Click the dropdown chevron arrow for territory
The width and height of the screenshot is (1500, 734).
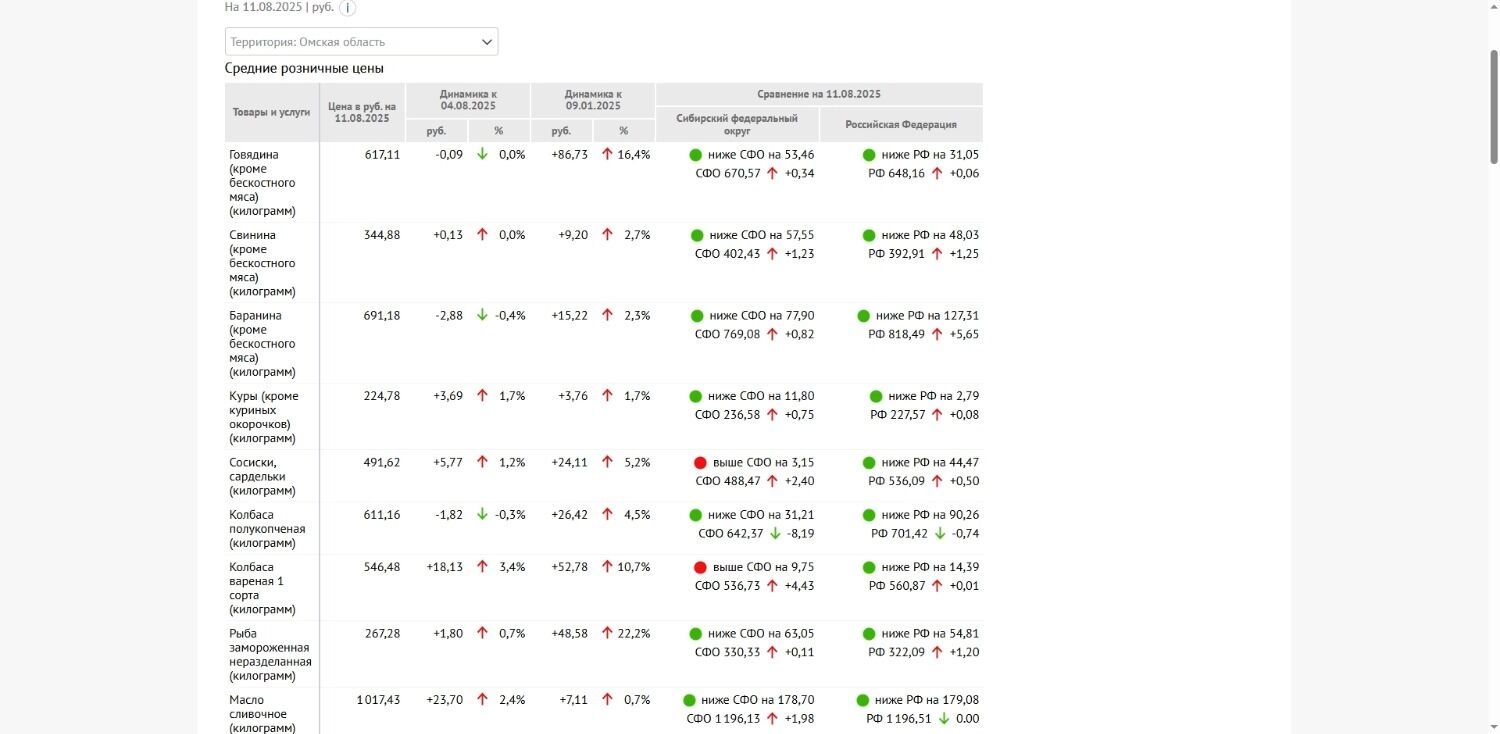pos(487,42)
